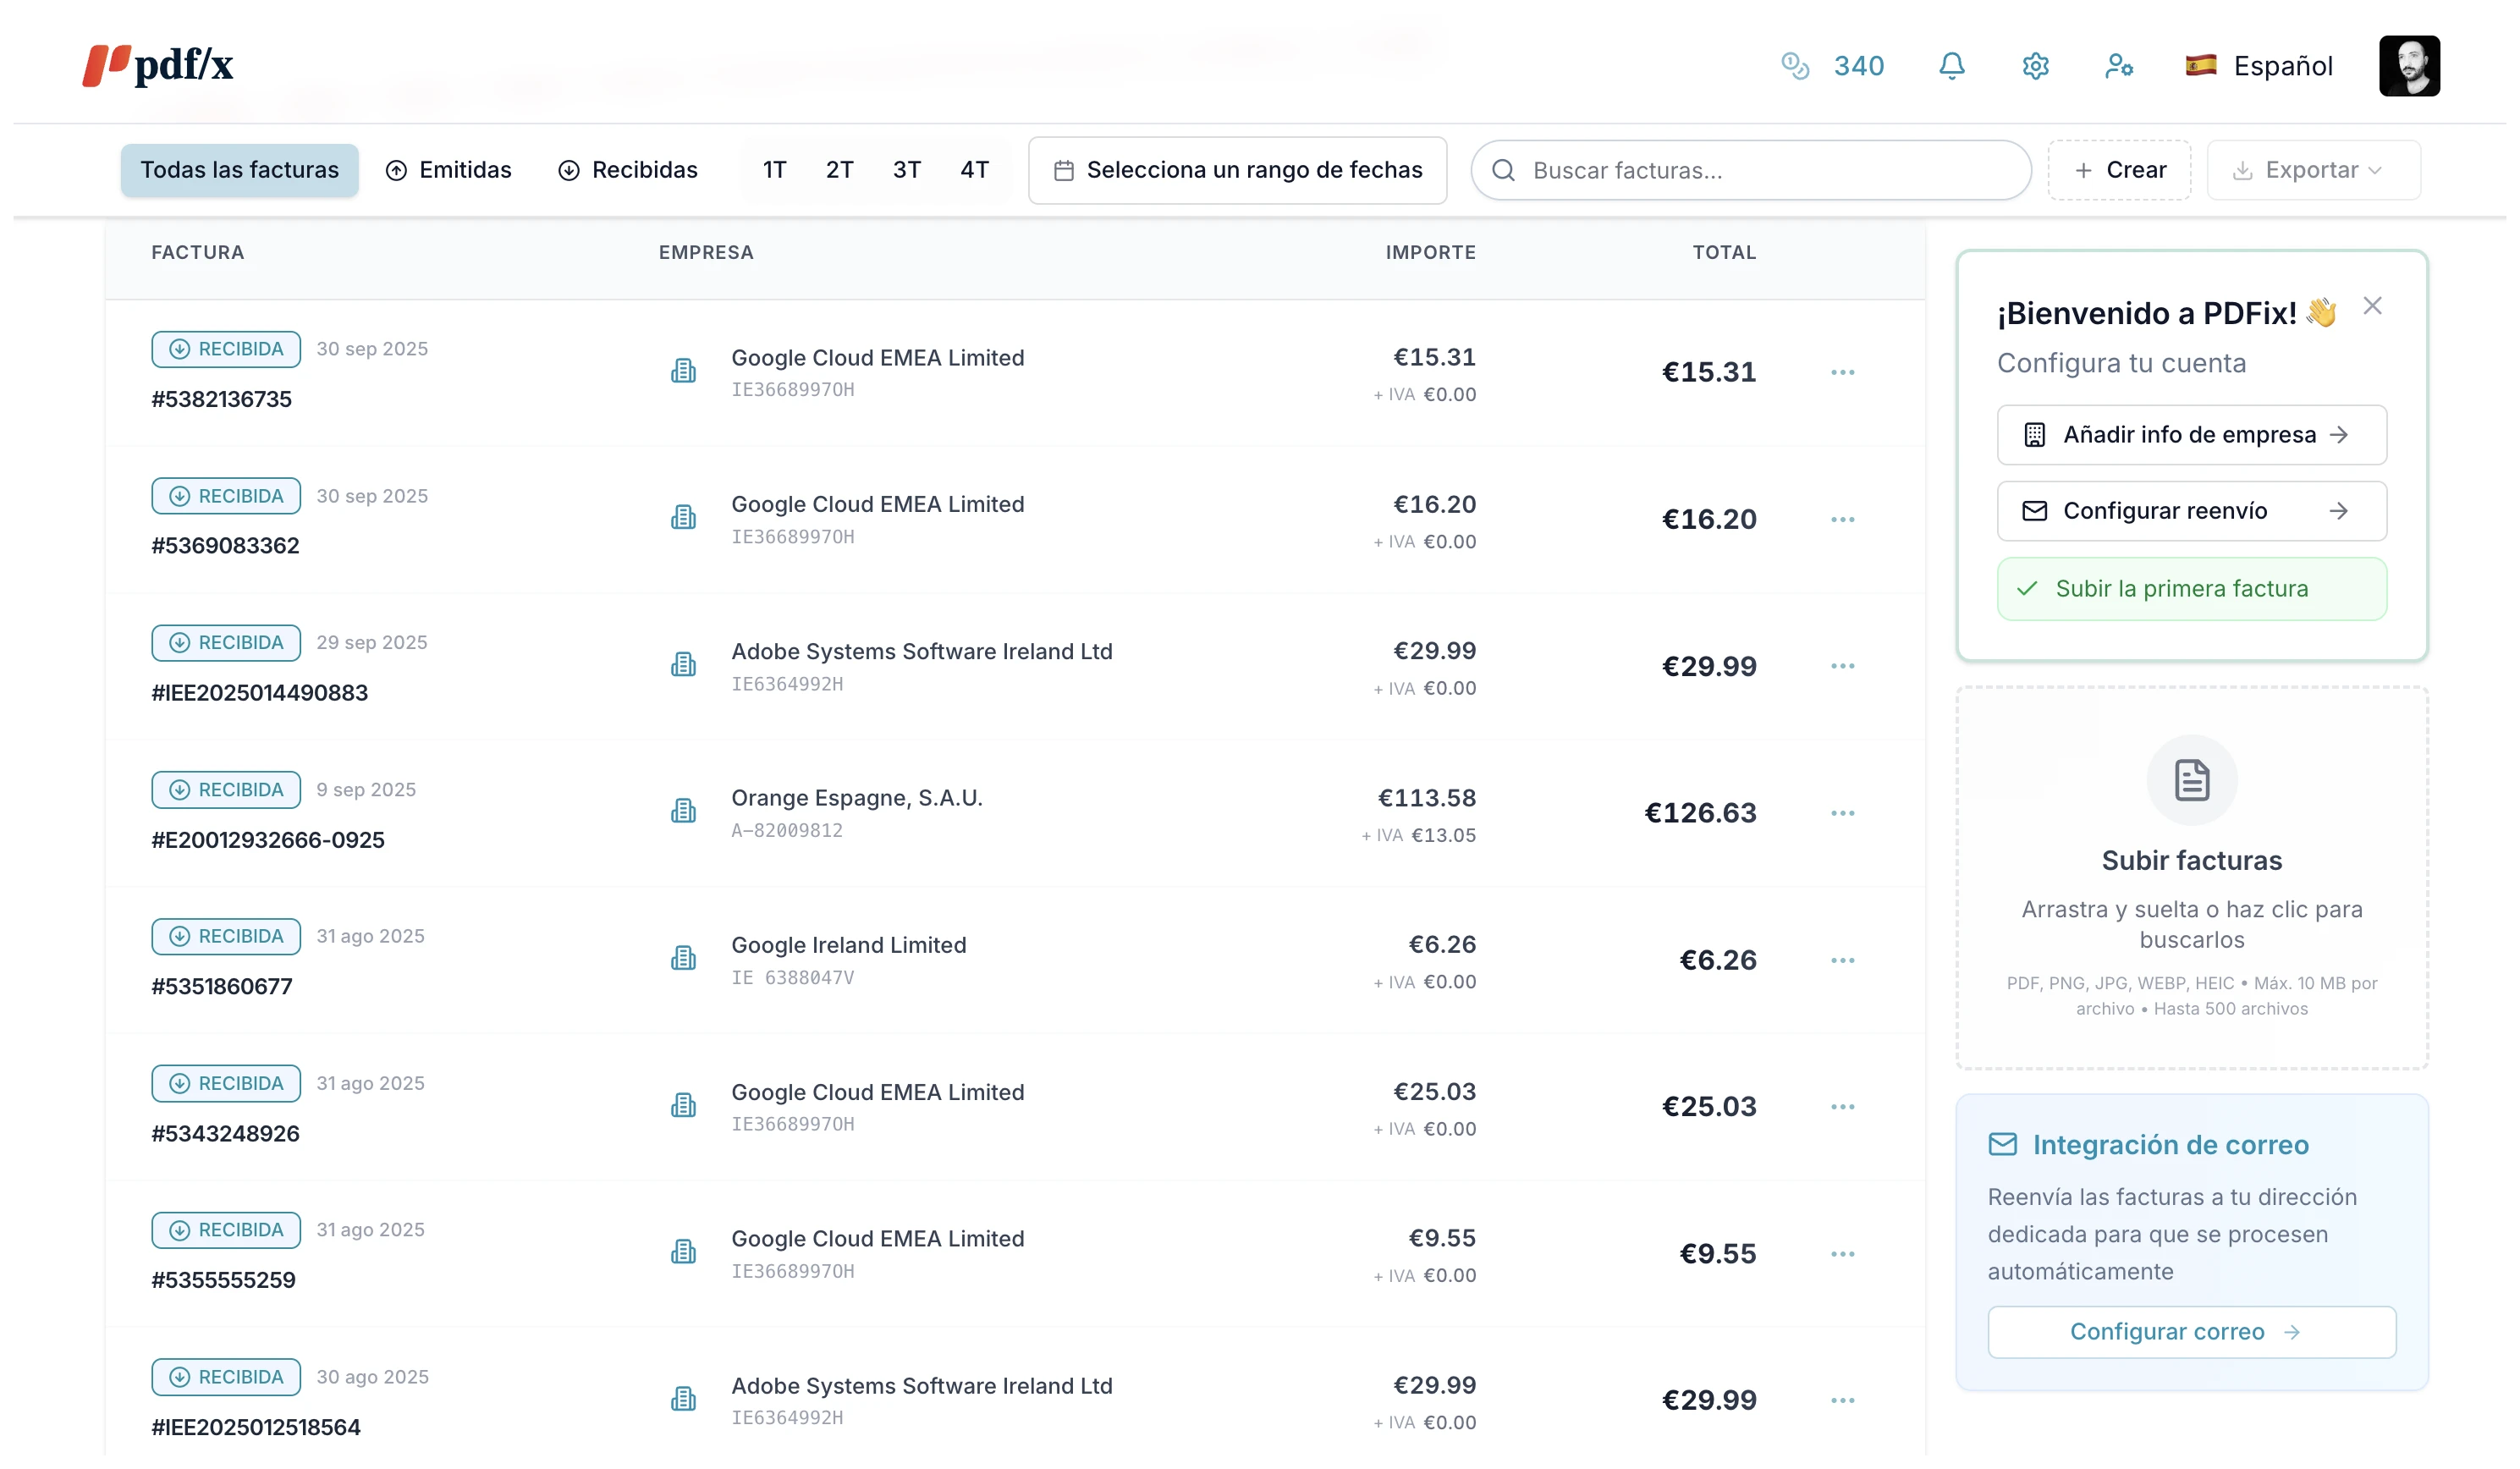Open three-dot menu for invoice #5382136735

1842,373
